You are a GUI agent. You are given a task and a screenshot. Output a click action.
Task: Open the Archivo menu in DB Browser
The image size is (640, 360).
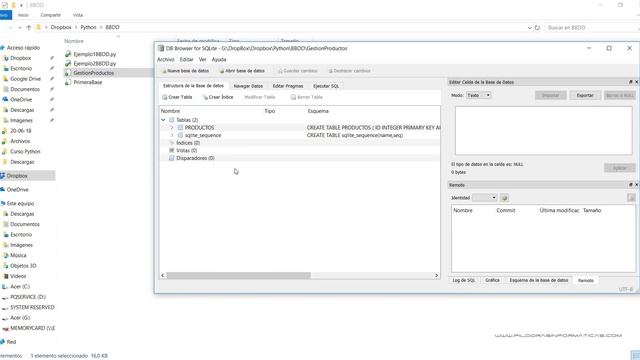166,60
